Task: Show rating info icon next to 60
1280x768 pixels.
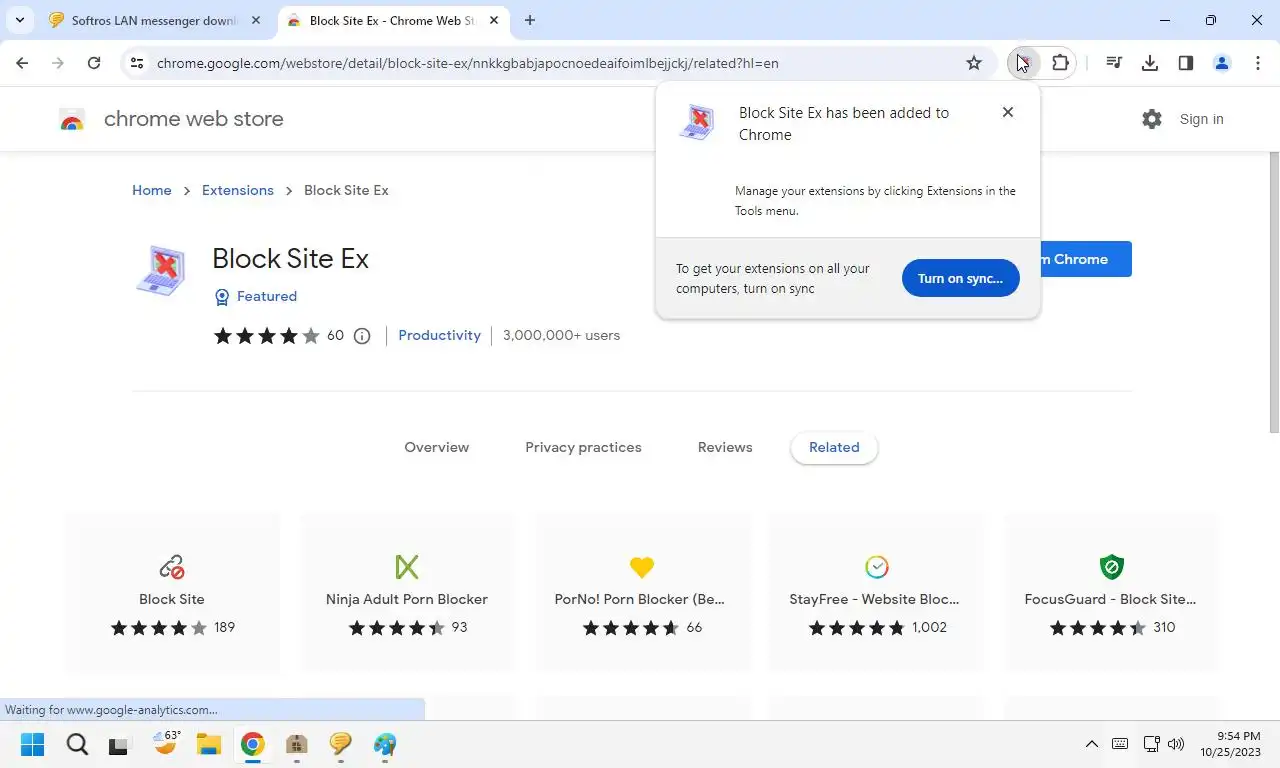Action: click(362, 336)
